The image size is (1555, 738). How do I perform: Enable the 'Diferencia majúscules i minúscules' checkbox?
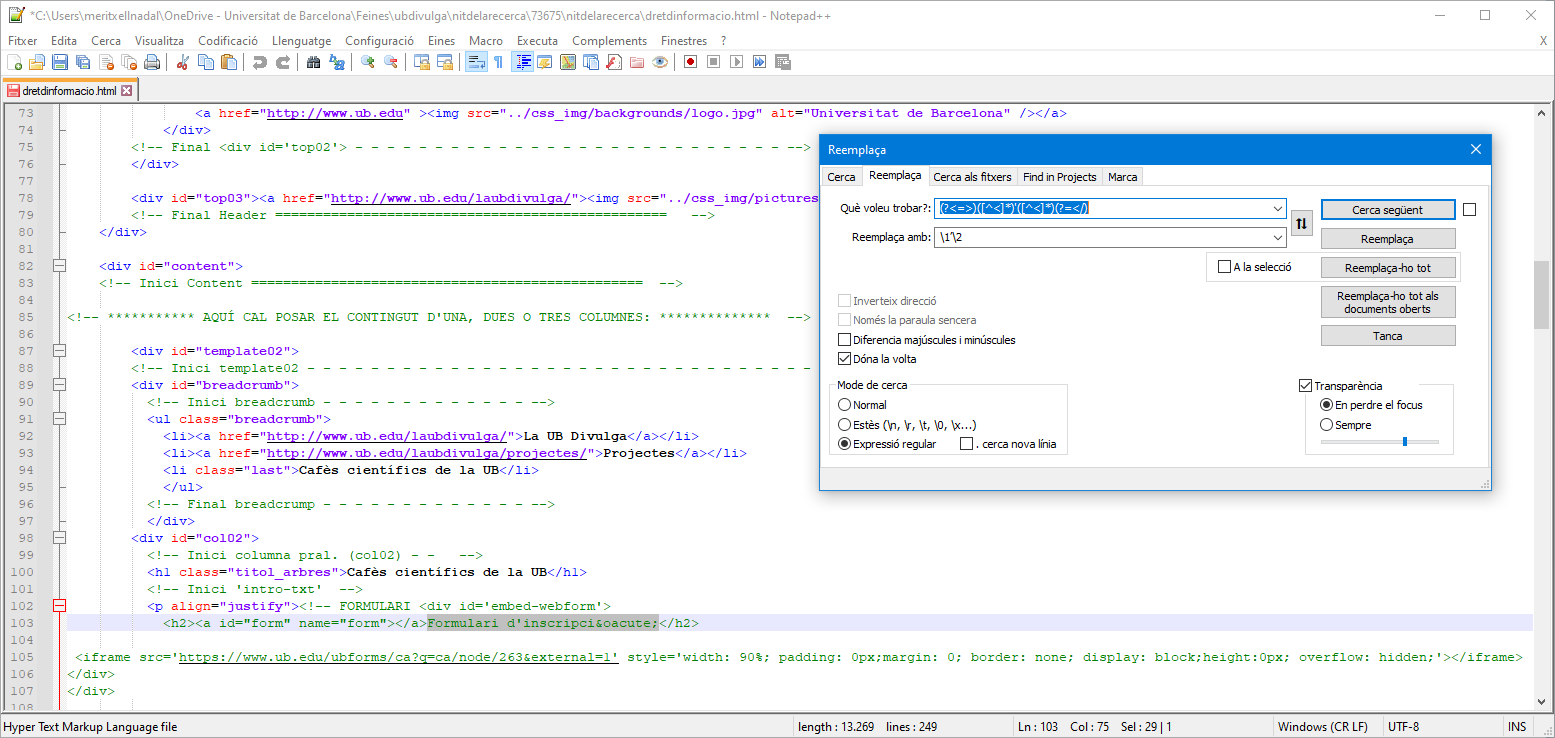[845, 339]
